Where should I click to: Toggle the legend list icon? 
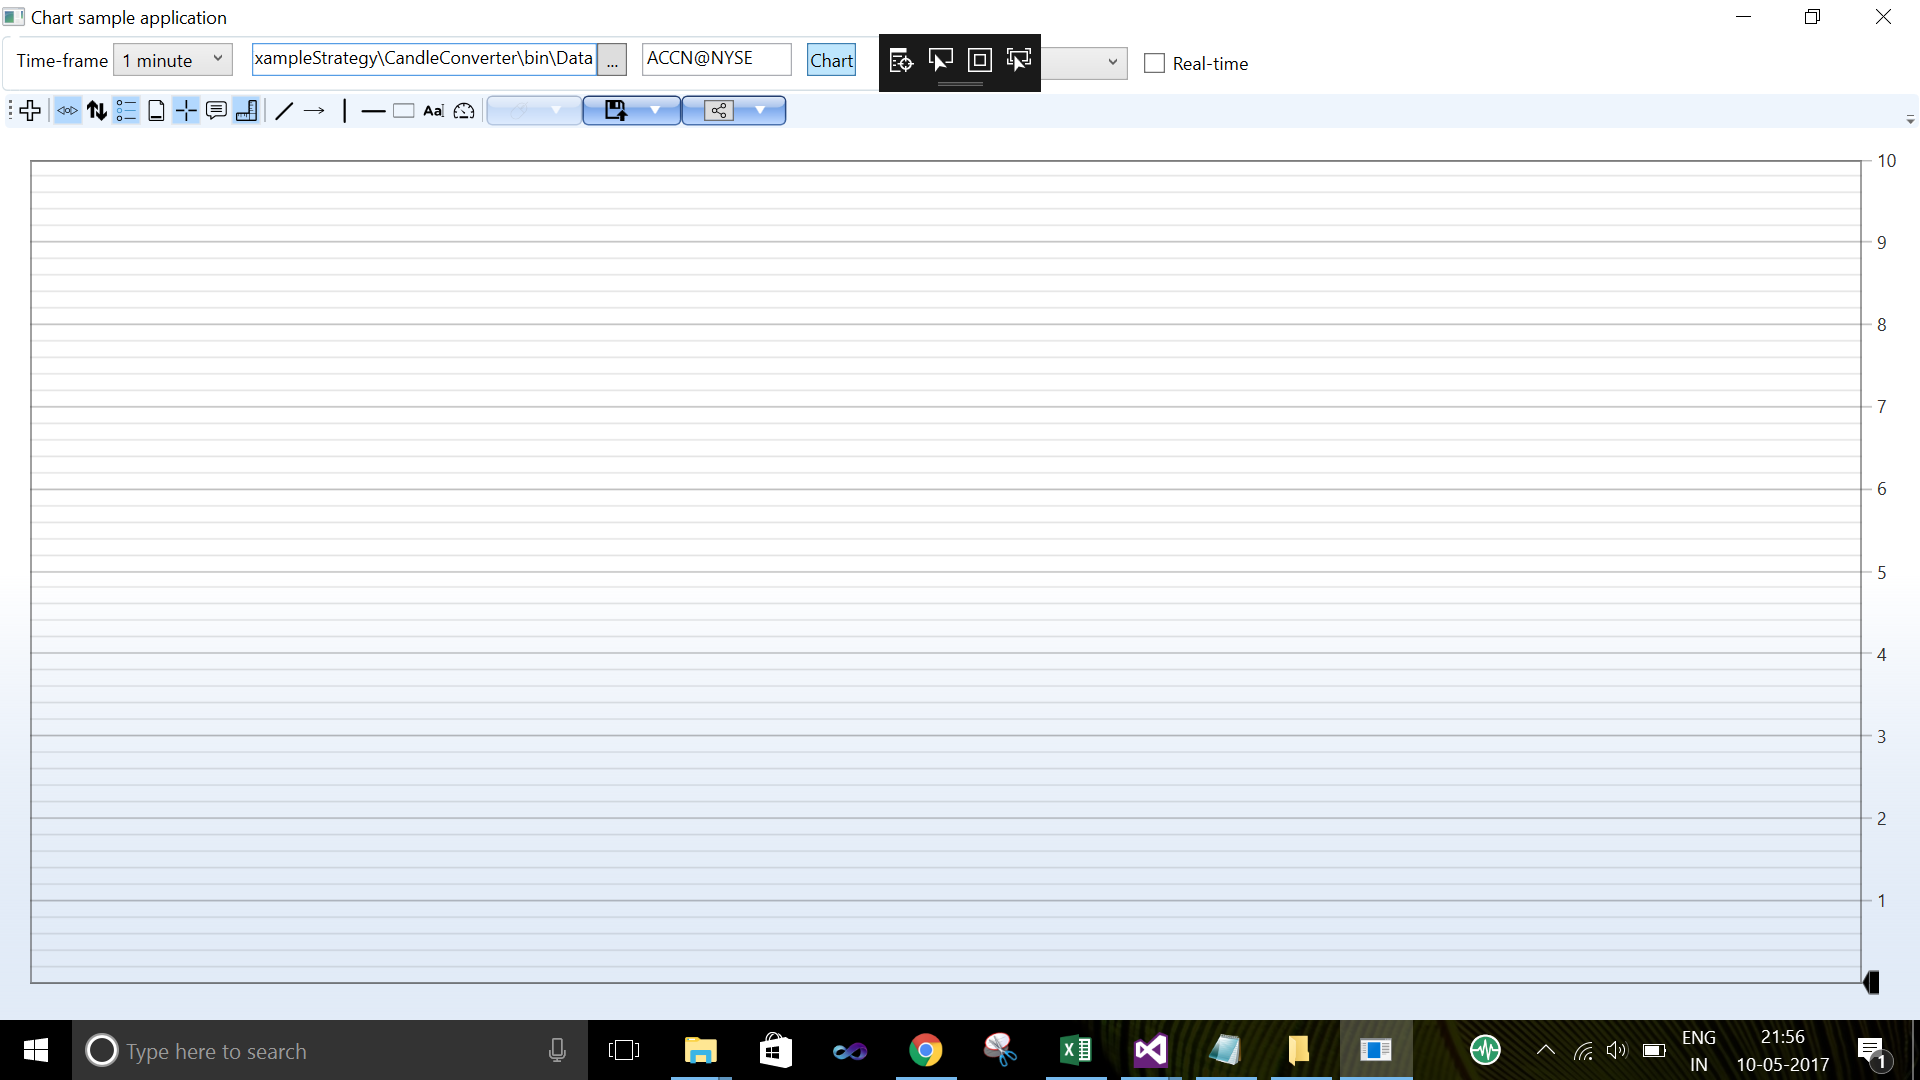click(x=126, y=111)
